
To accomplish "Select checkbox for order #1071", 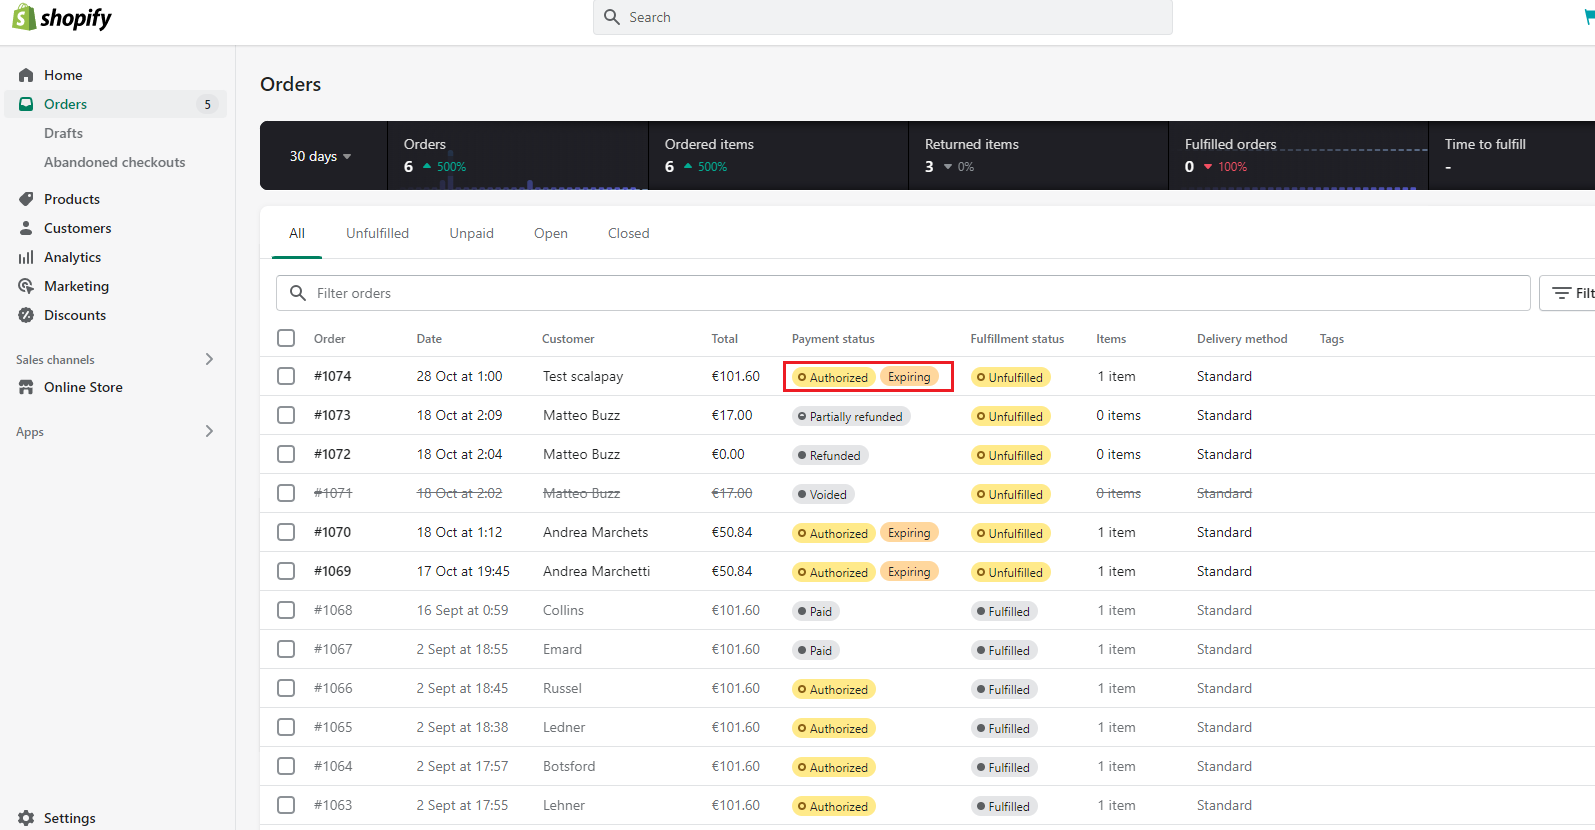I will 286,493.
